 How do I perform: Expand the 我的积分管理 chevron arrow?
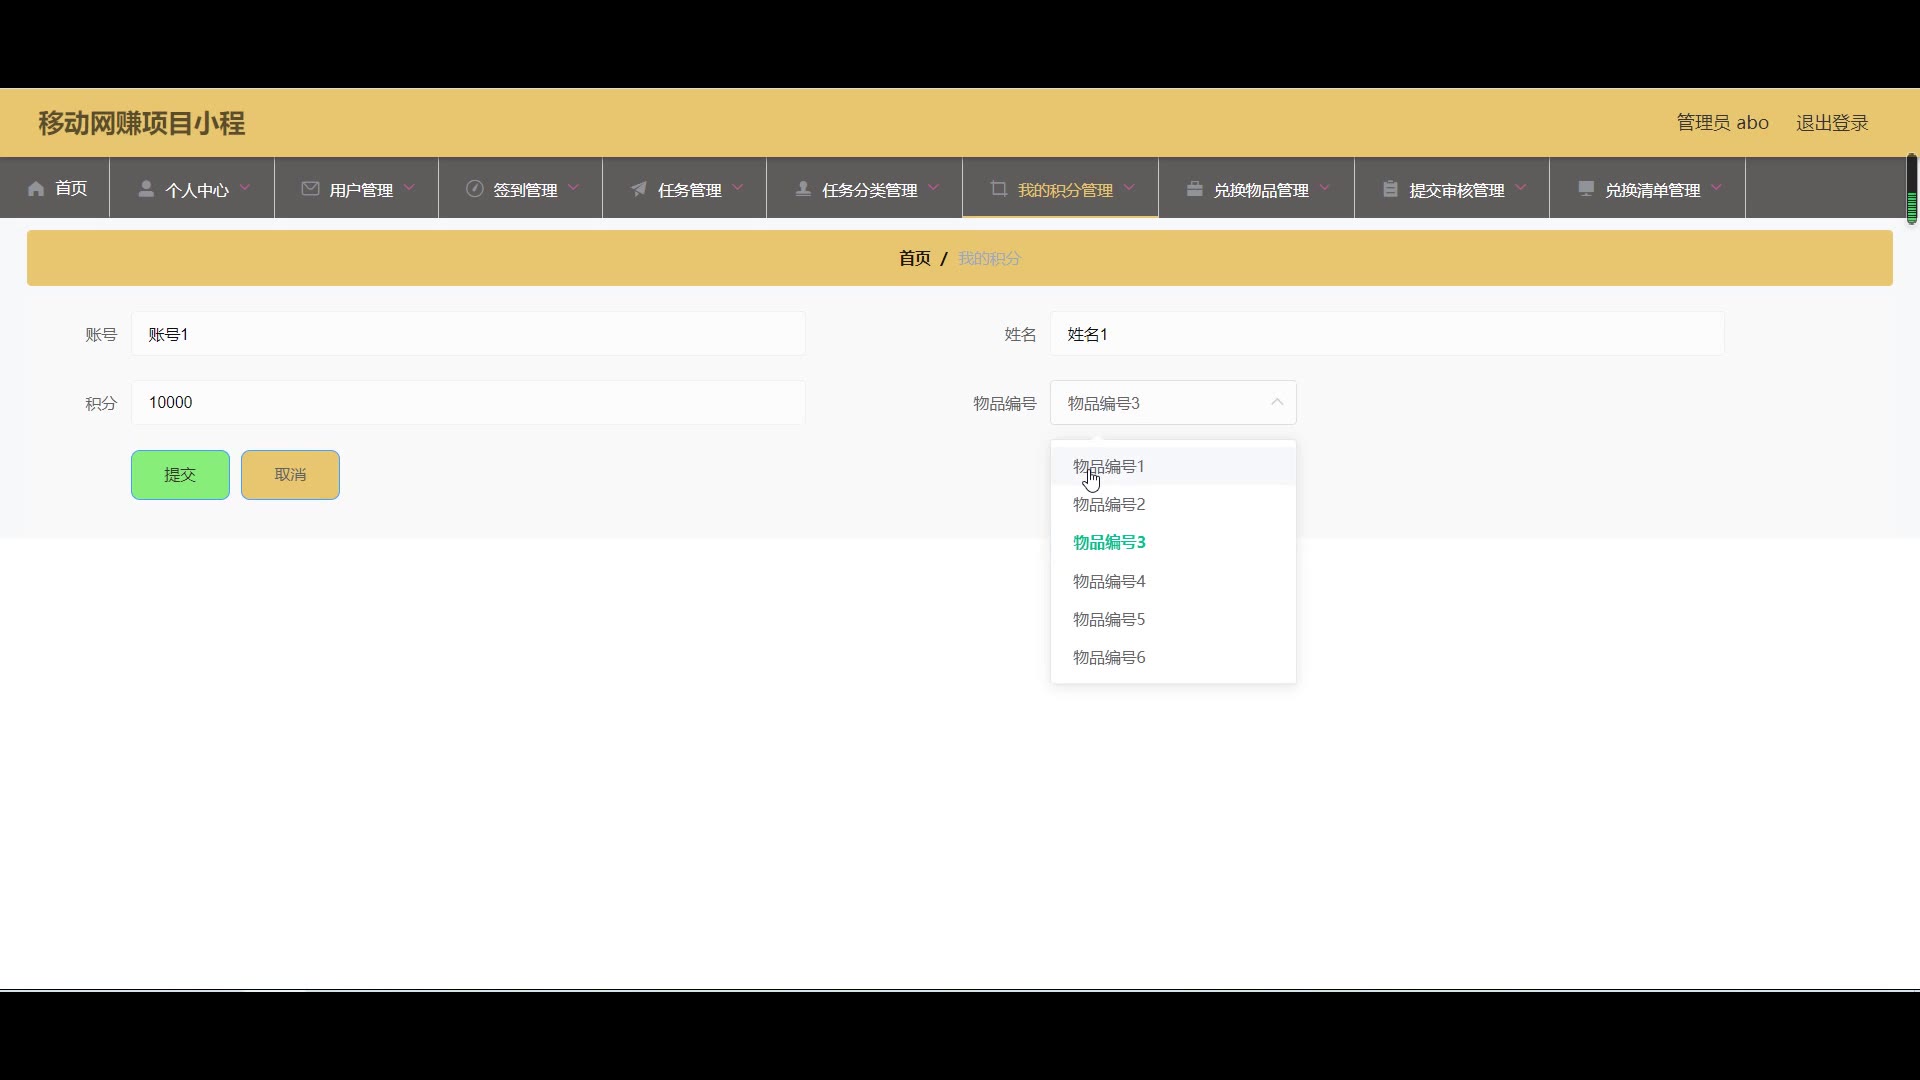click(1129, 188)
